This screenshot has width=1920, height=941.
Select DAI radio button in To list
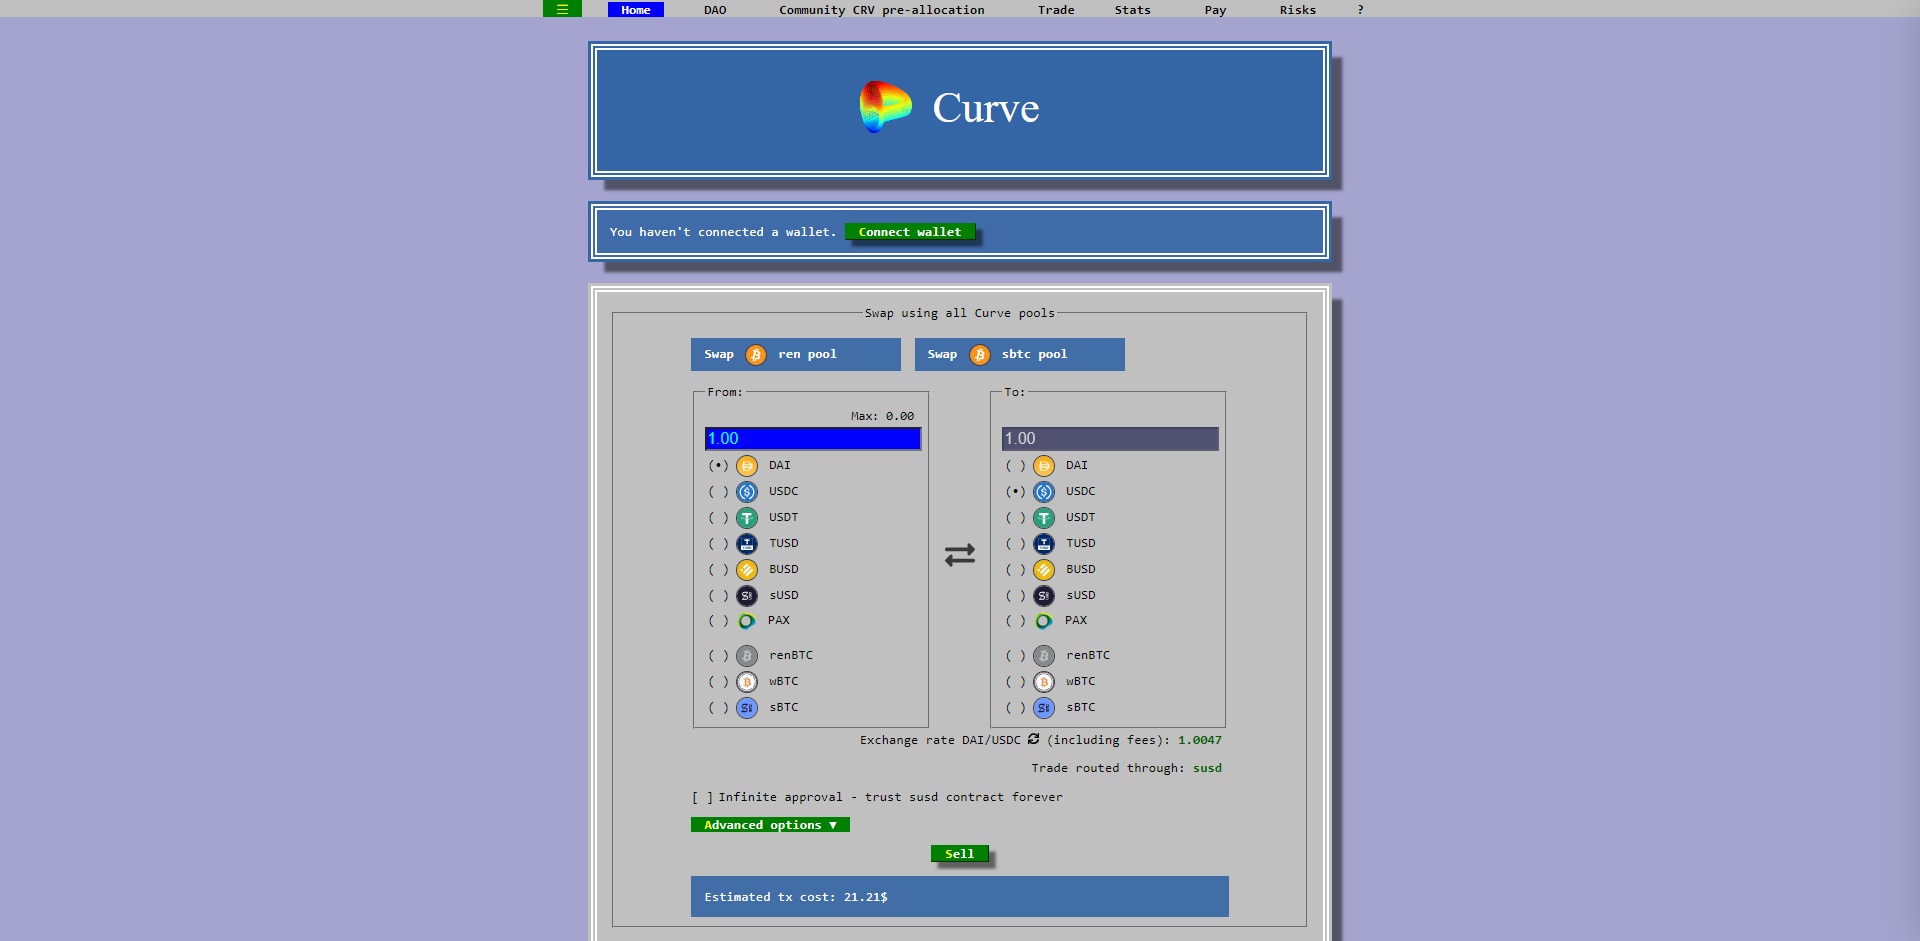(1015, 466)
